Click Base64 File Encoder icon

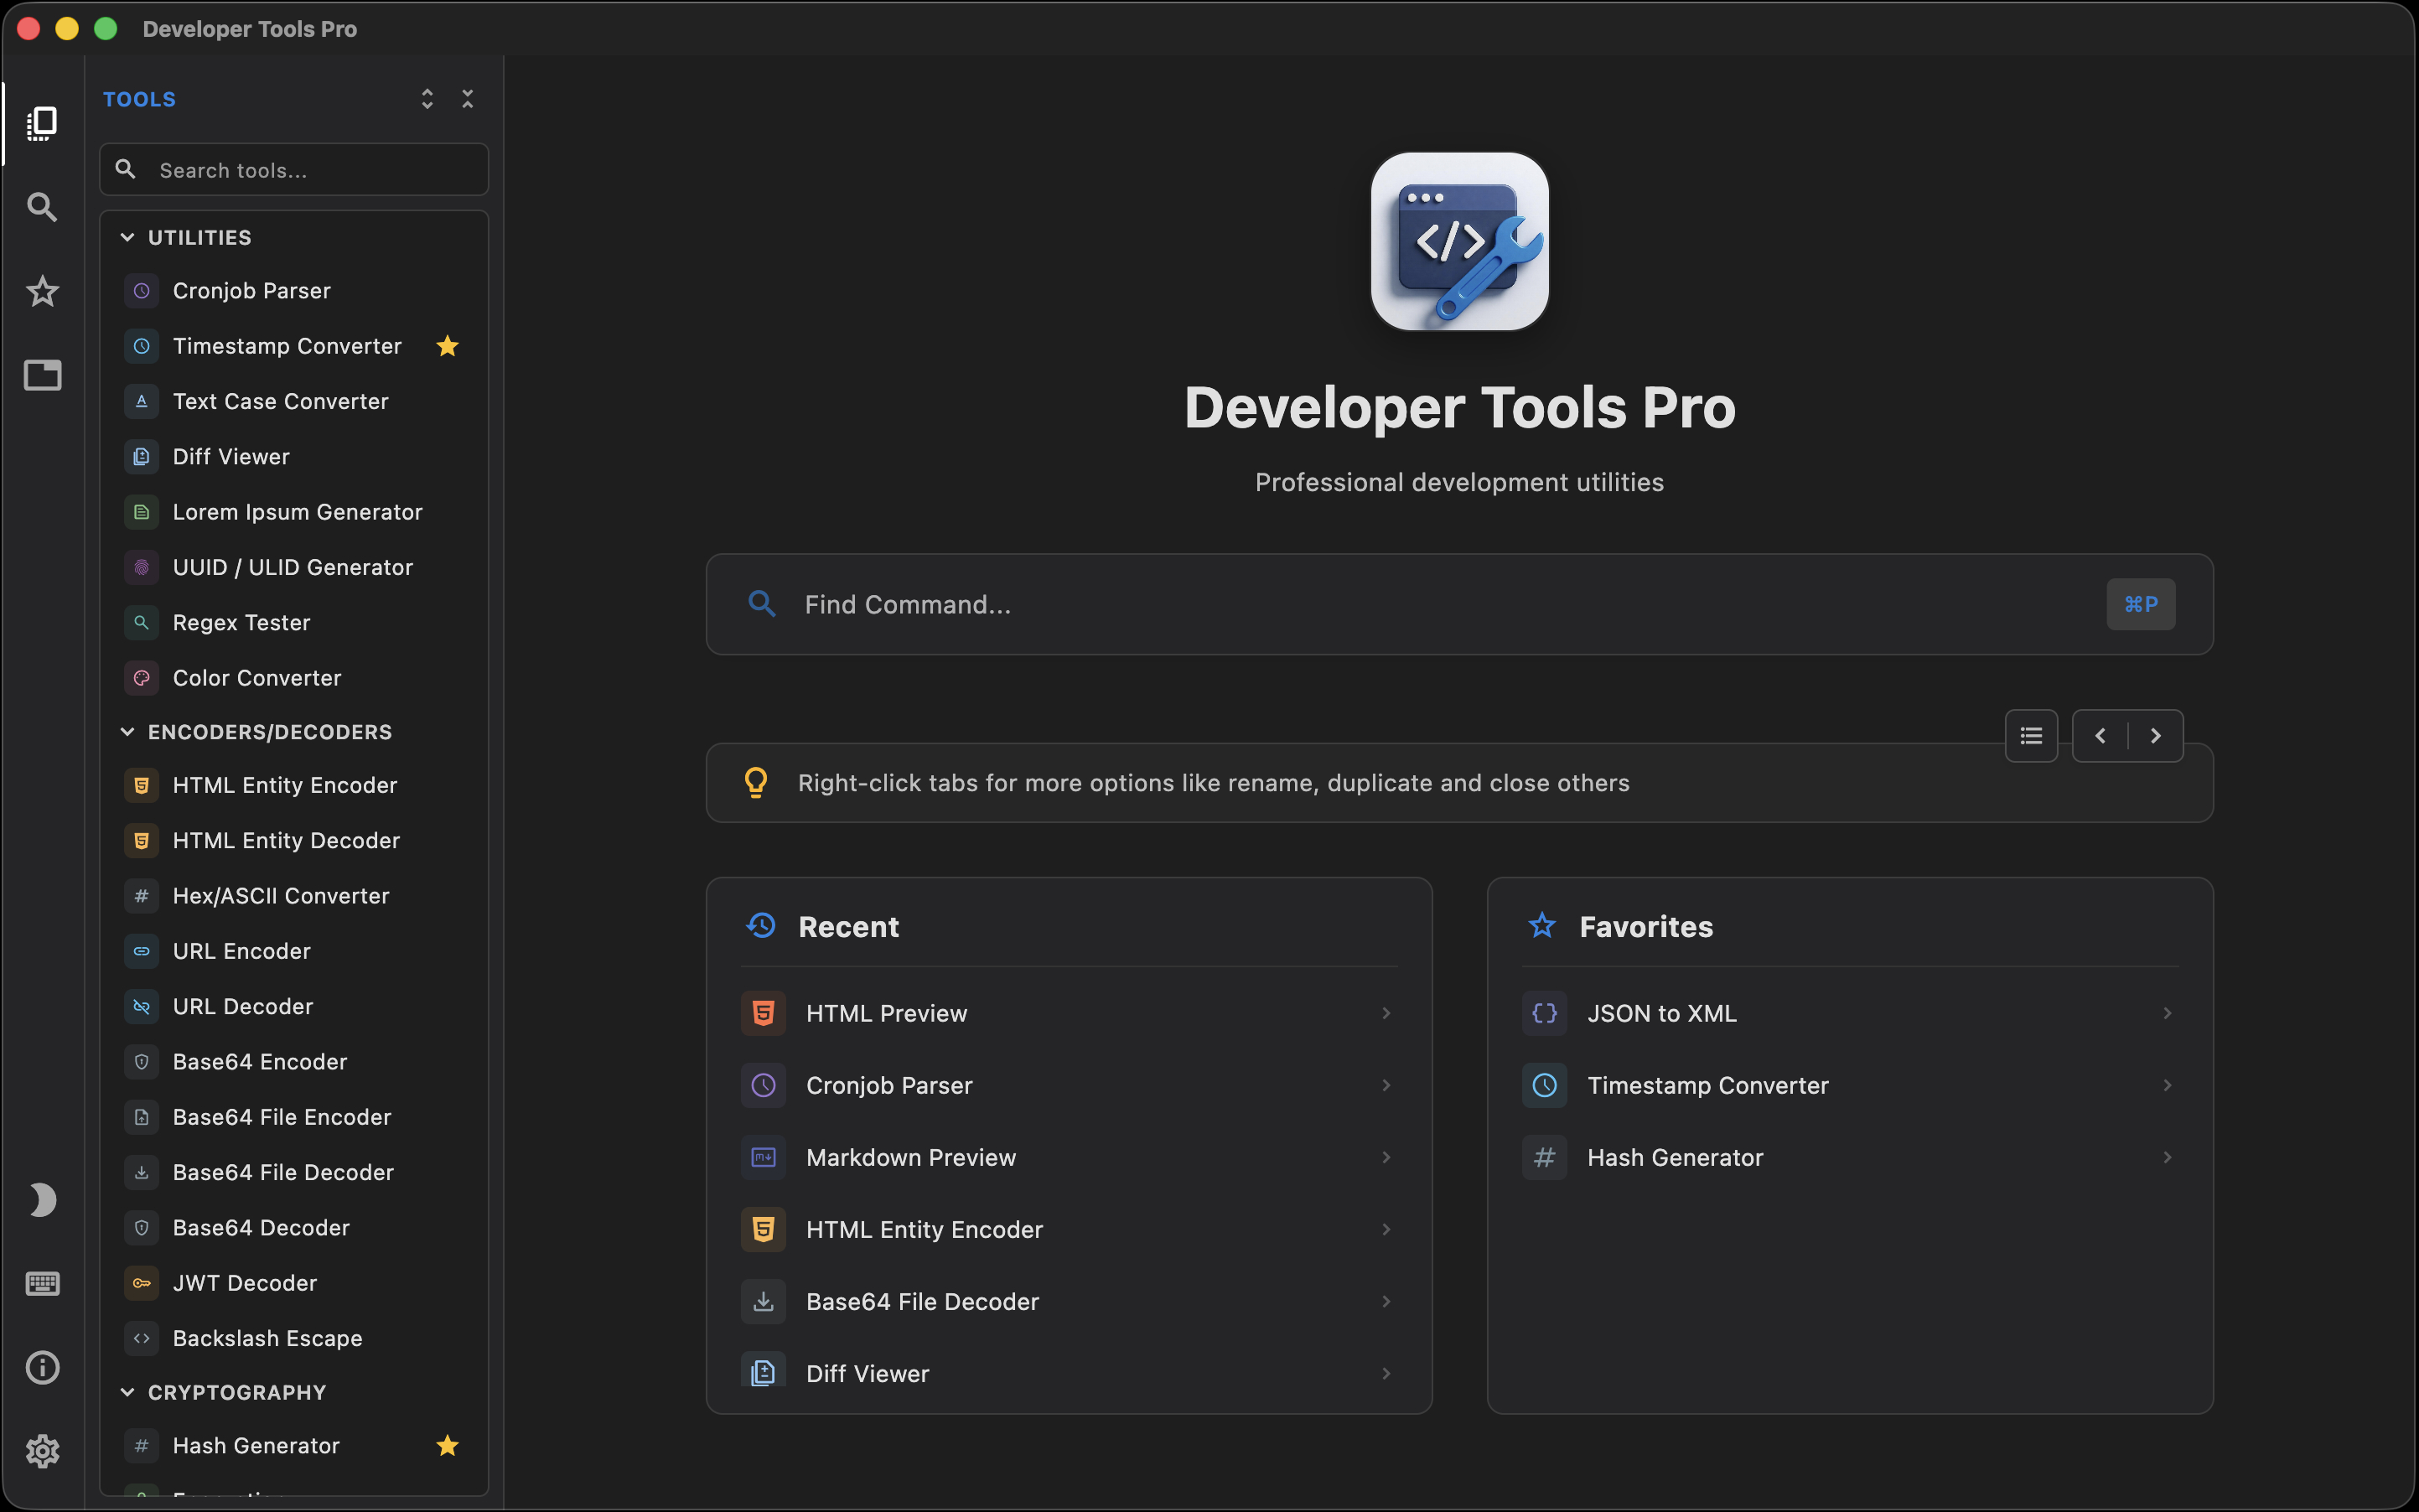pyautogui.click(x=142, y=1117)
